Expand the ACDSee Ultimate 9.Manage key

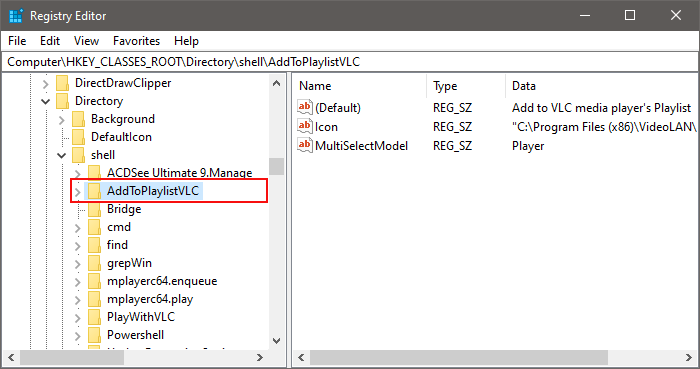coord(77,174)
